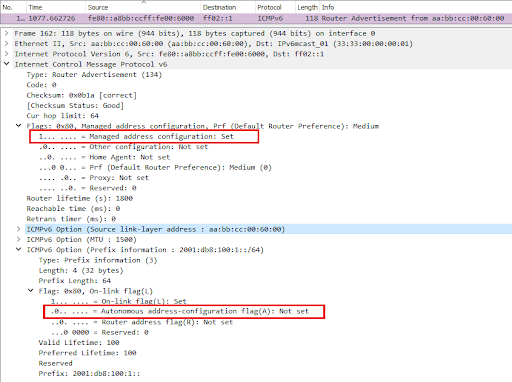Select Router address flag(R): Not set
Viewport: 512px width, 382px height.
pos(142,322)
